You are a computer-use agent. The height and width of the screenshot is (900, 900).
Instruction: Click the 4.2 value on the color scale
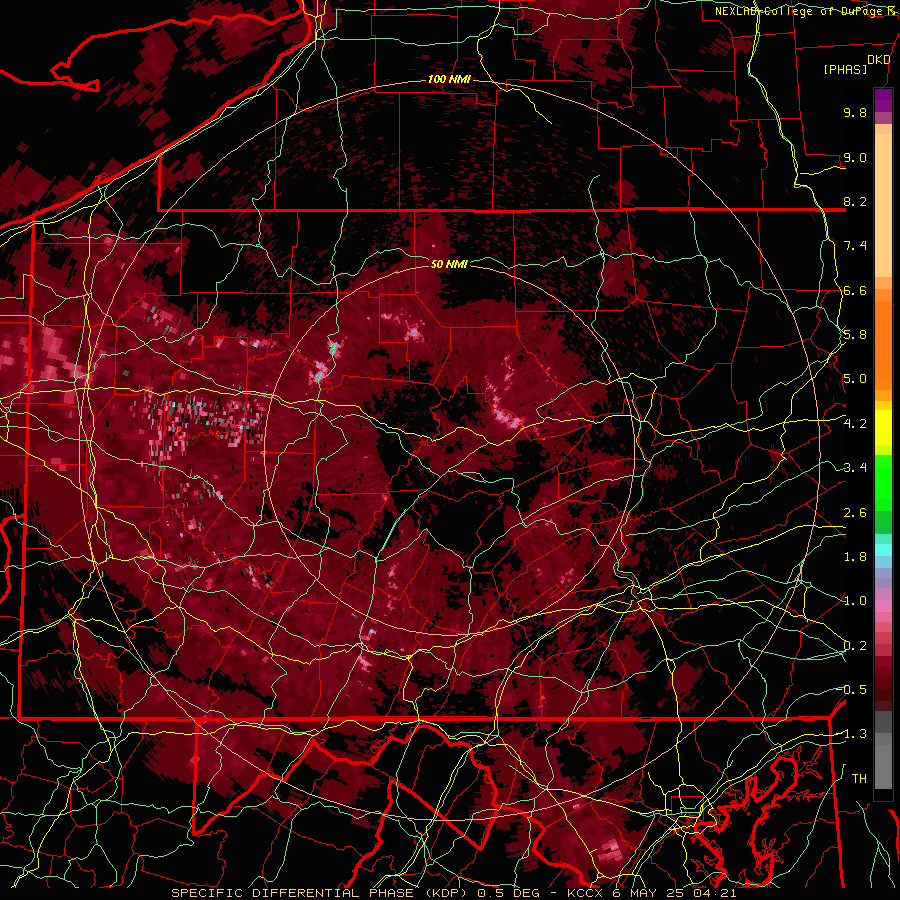click(855, 424)
